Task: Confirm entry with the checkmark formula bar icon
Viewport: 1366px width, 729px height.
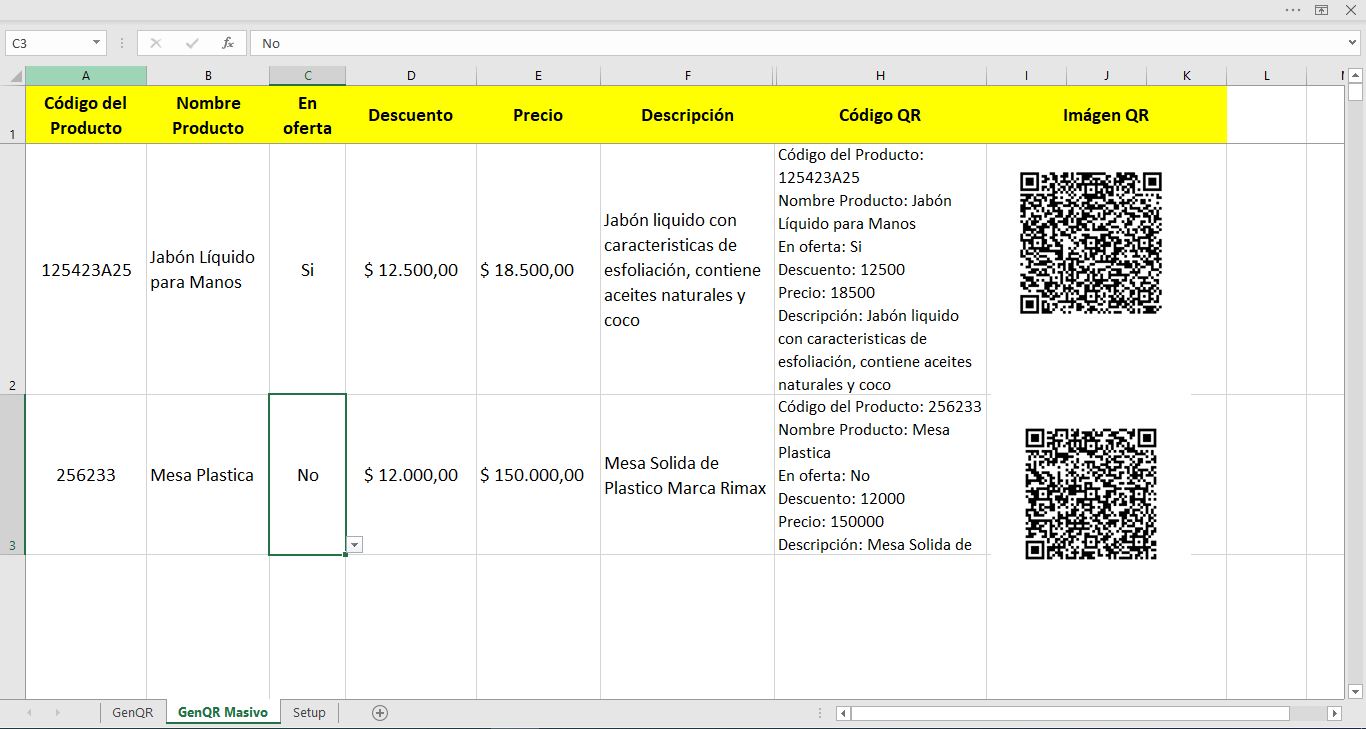Action: click(x=192, y=43)
